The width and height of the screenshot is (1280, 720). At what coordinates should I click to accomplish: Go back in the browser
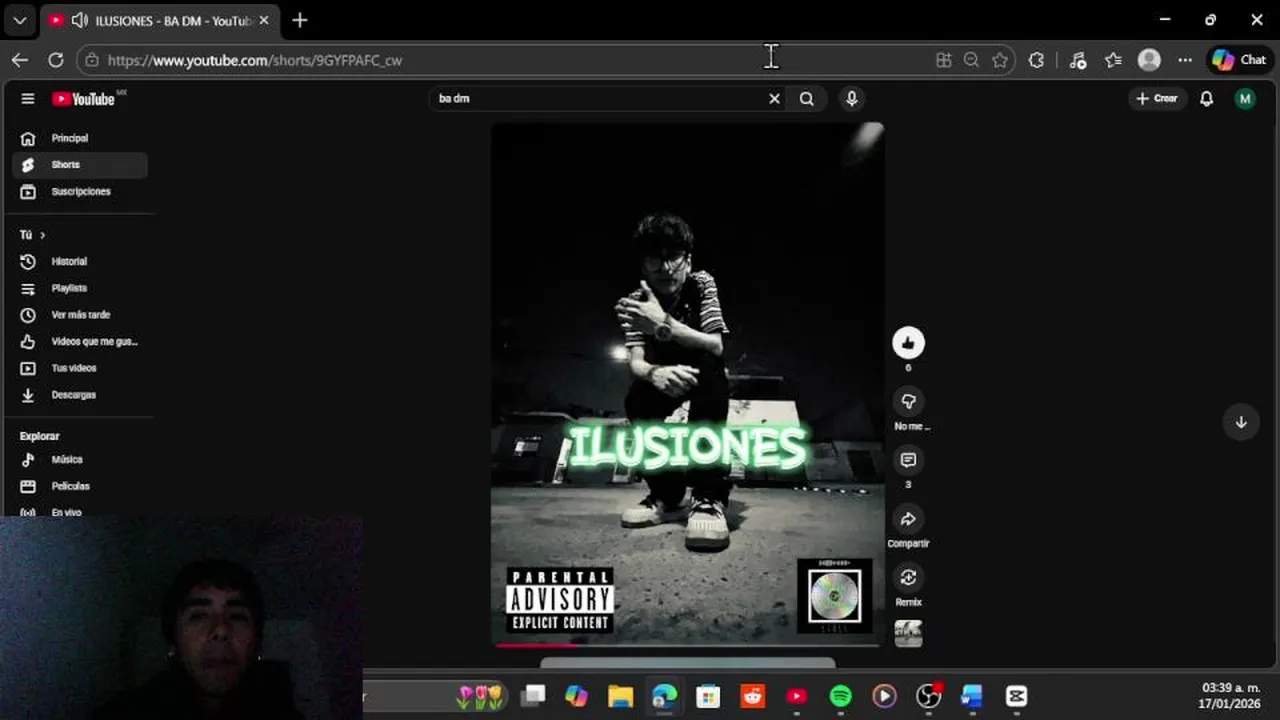click(x=20, y=60)
